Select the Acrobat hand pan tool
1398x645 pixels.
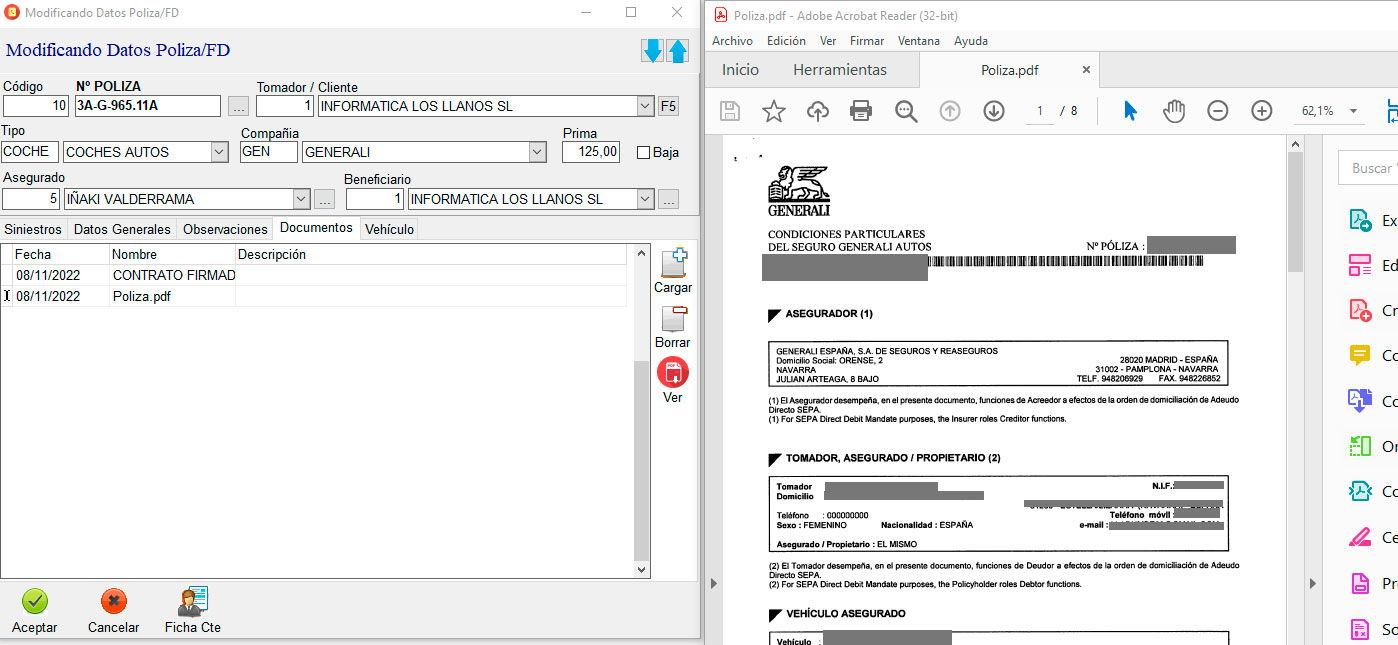pyautogui.click(x=1174, y=111)
